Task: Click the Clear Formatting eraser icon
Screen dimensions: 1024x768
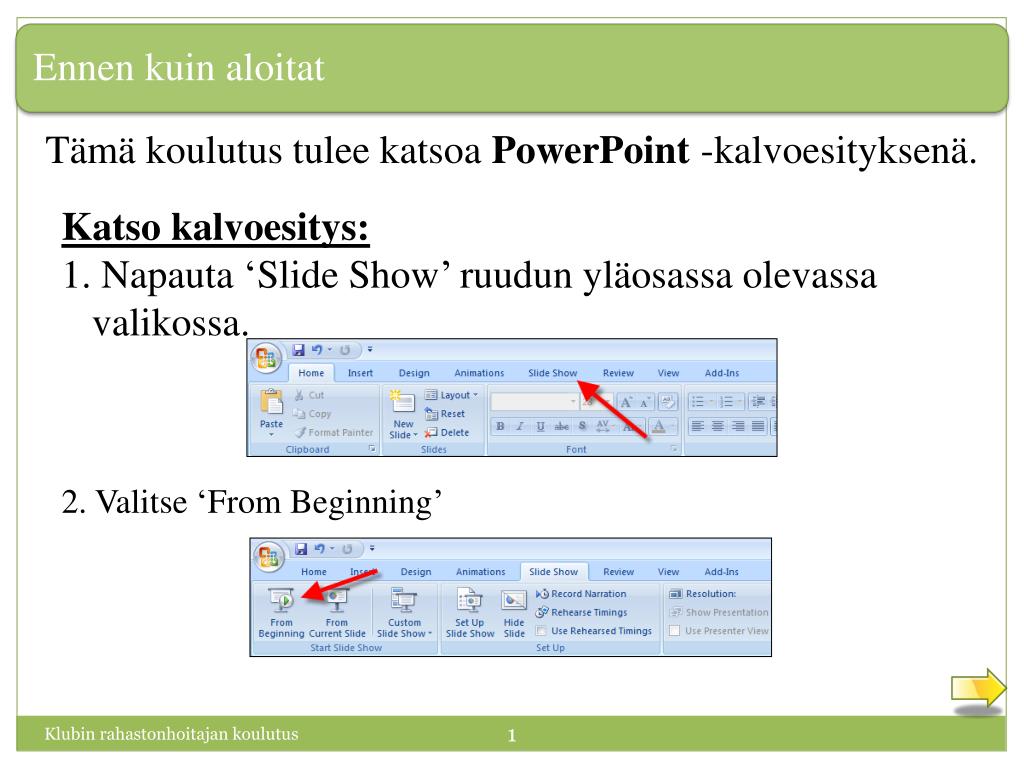Action: 667,402
